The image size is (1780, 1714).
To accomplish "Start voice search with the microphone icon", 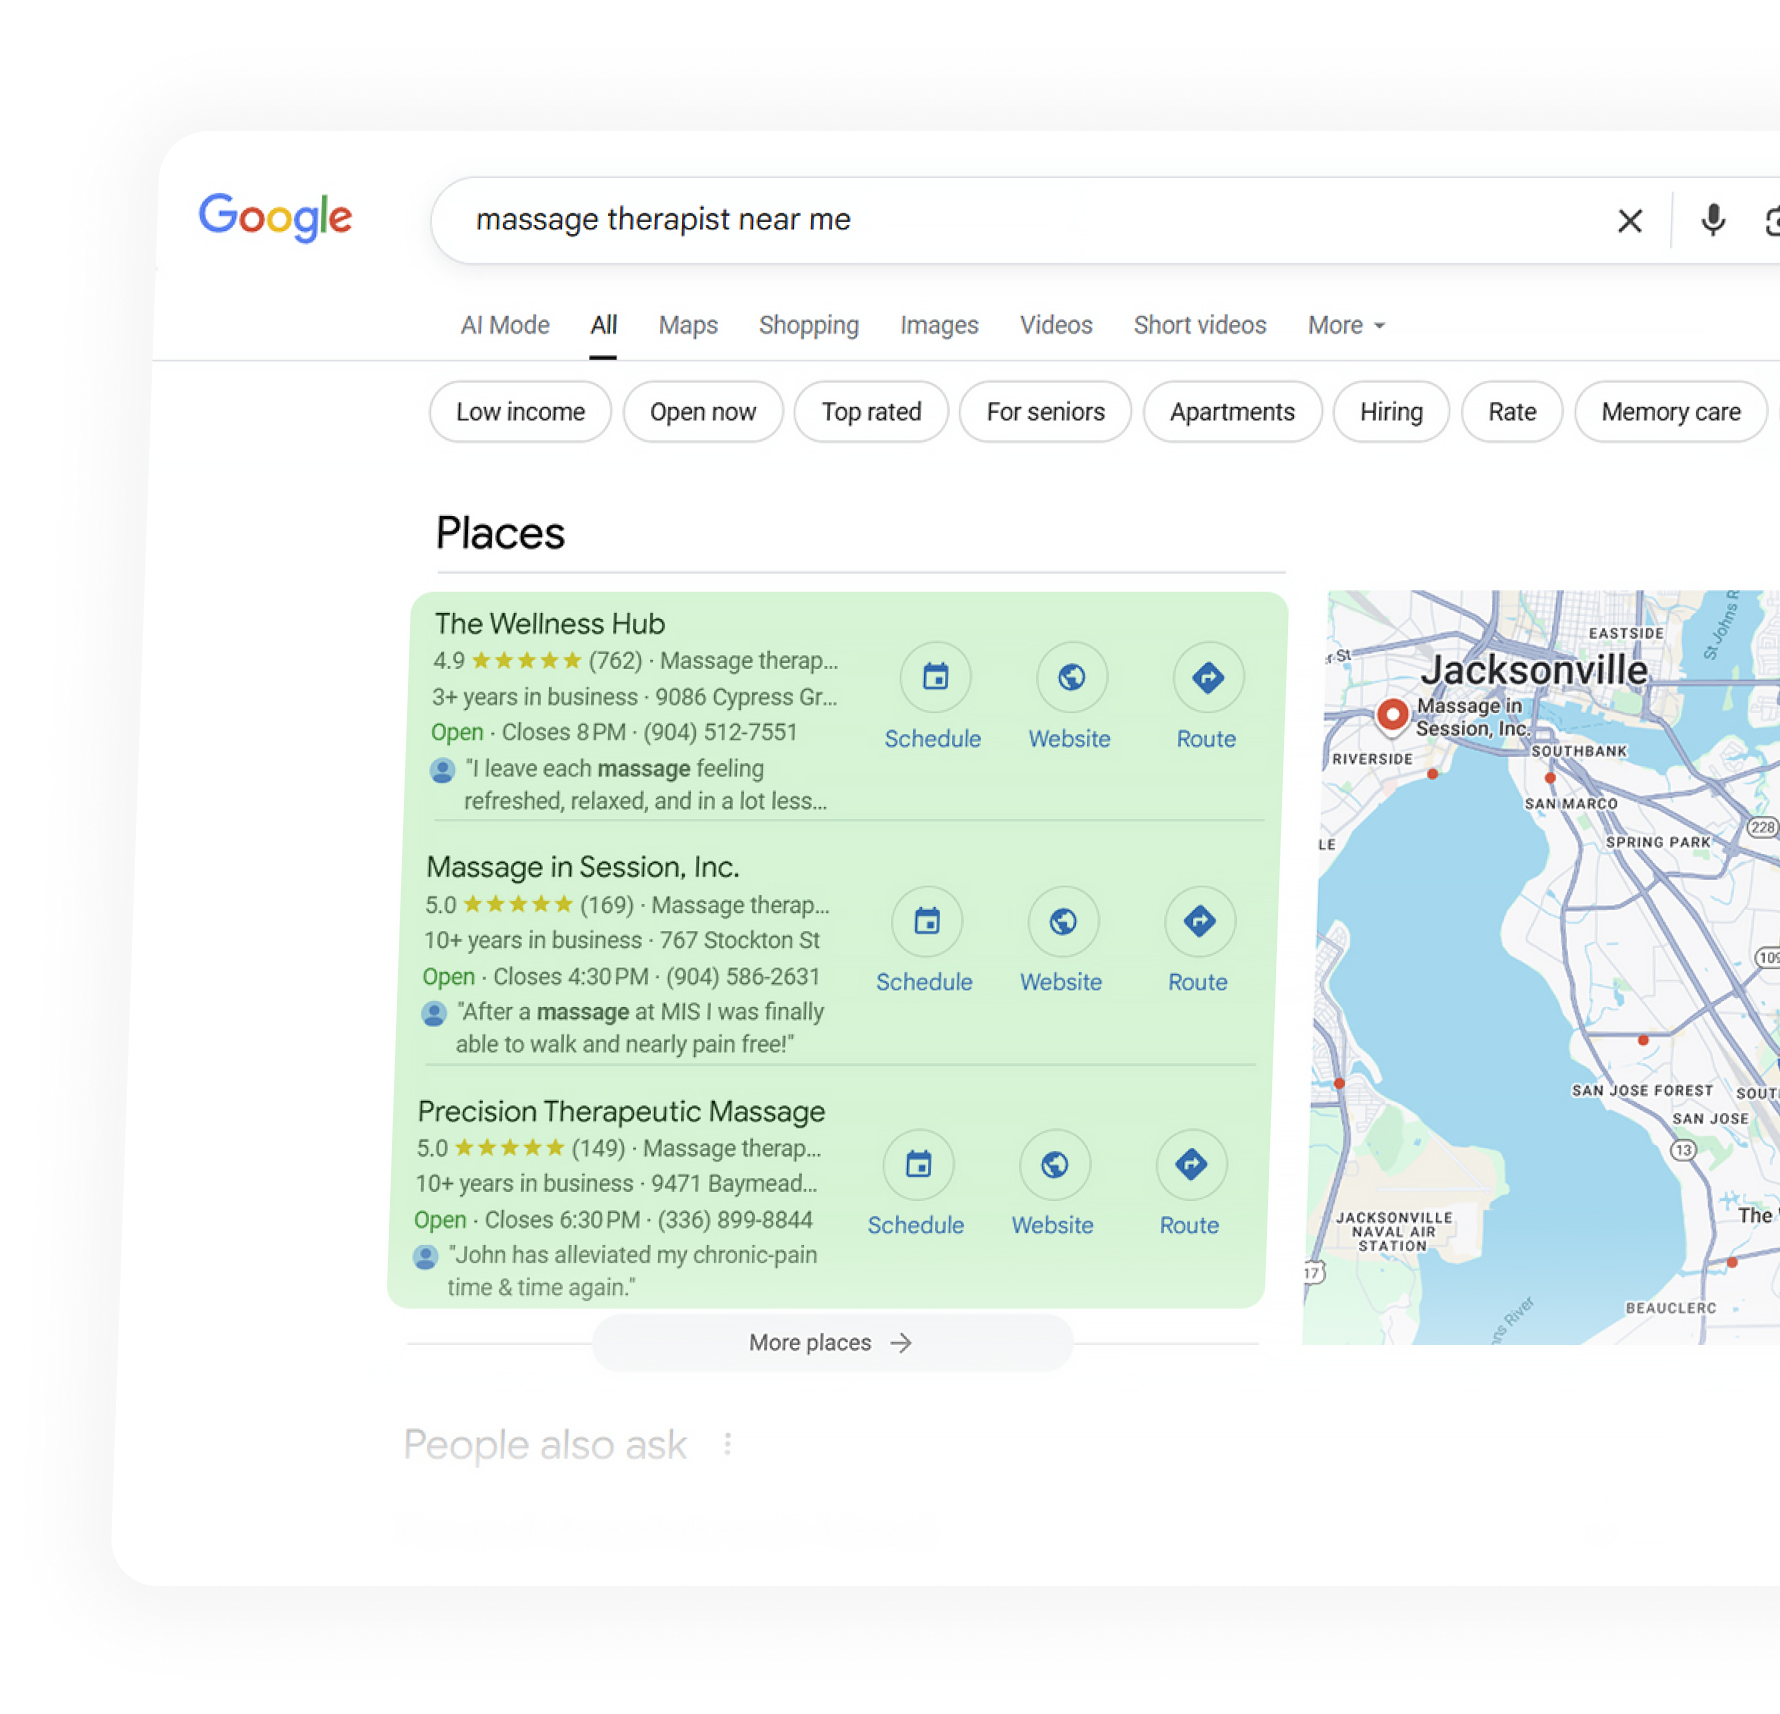I will [1712, 221].
